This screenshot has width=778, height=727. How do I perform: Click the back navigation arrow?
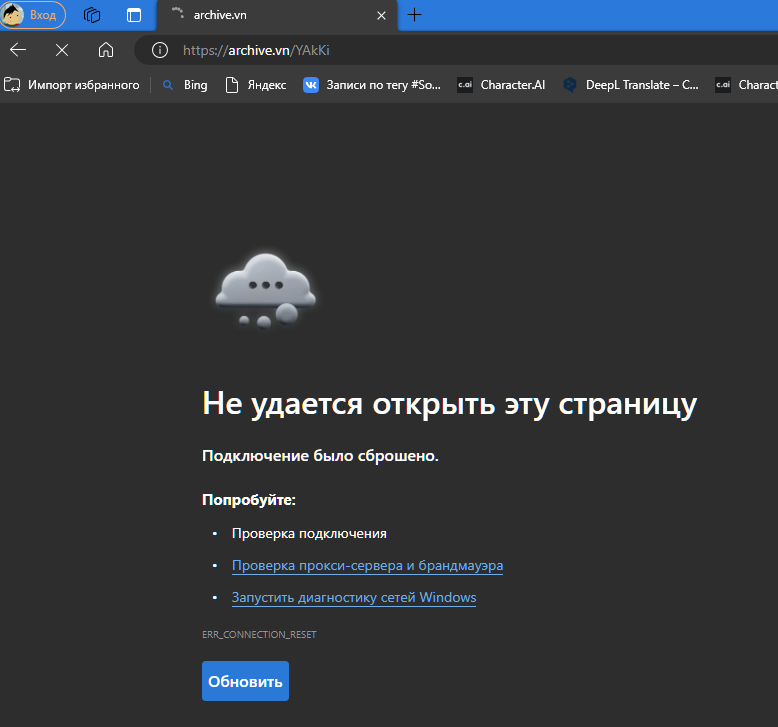click(18, 50)
